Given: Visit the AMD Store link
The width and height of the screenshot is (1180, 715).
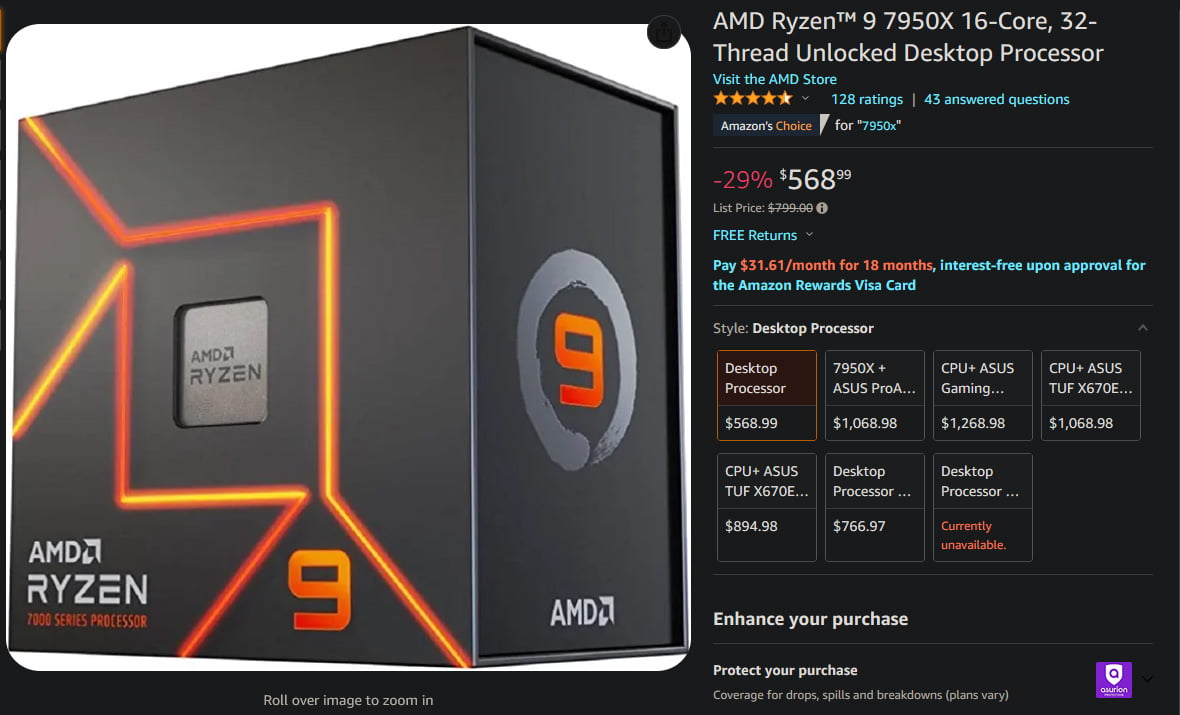Looking at the screenshot, I should point(774,79).
